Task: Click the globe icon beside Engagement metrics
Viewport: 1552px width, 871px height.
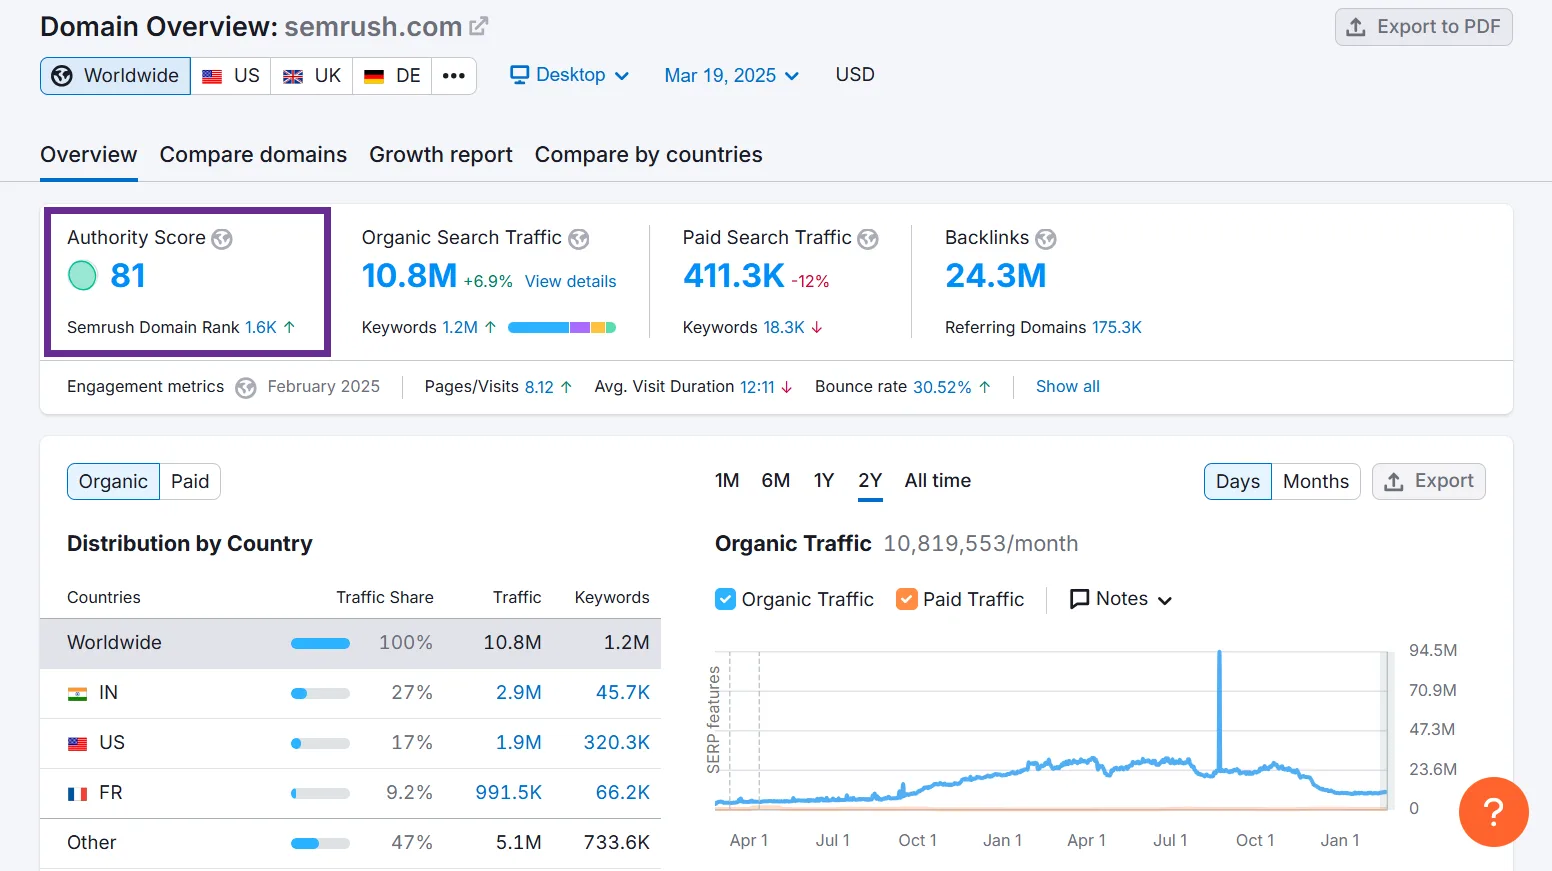Action: [246, 388]
